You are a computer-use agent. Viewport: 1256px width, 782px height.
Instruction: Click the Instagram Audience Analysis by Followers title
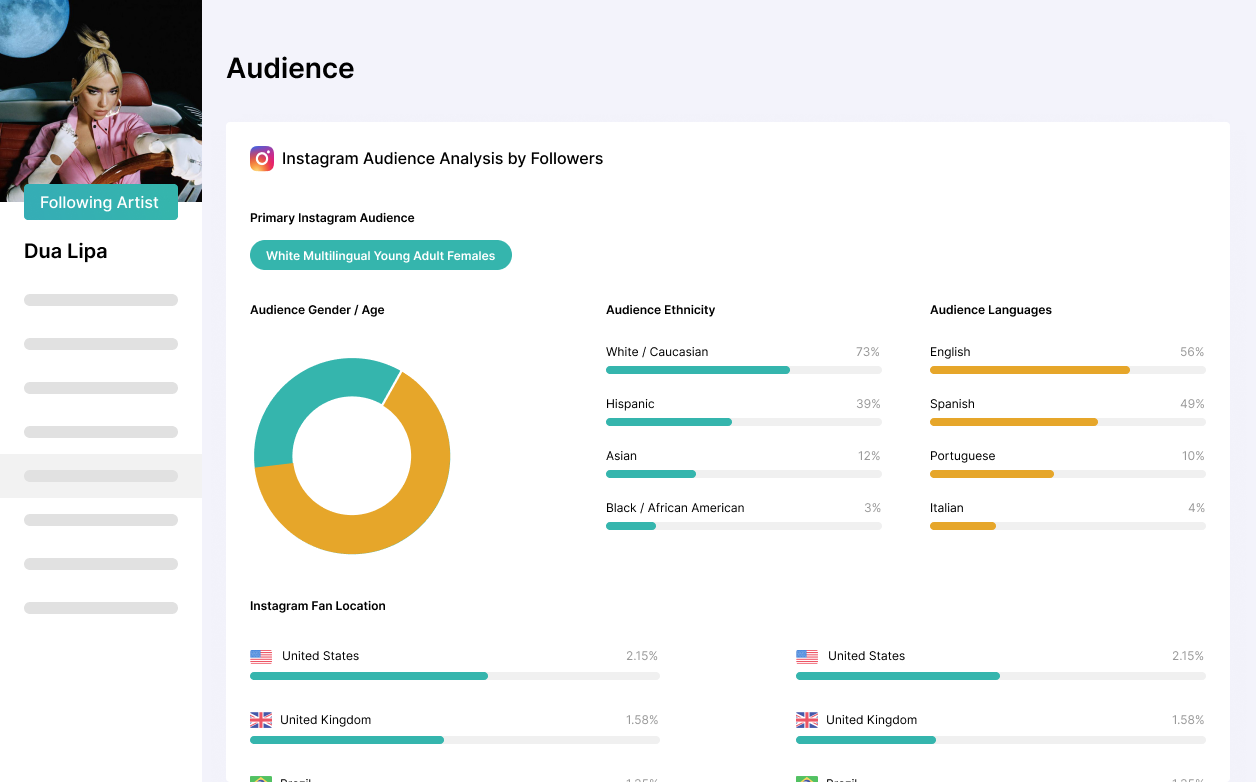click(443, 158)
